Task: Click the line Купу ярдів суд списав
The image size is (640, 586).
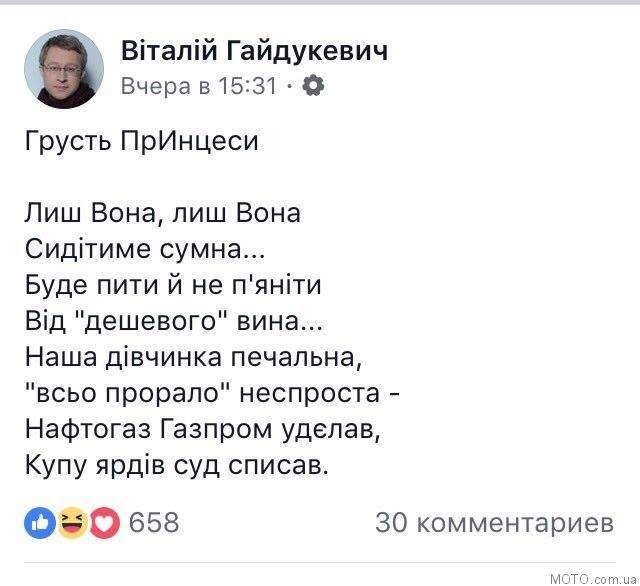Action: pyautogui.click(x=177, y=466)
